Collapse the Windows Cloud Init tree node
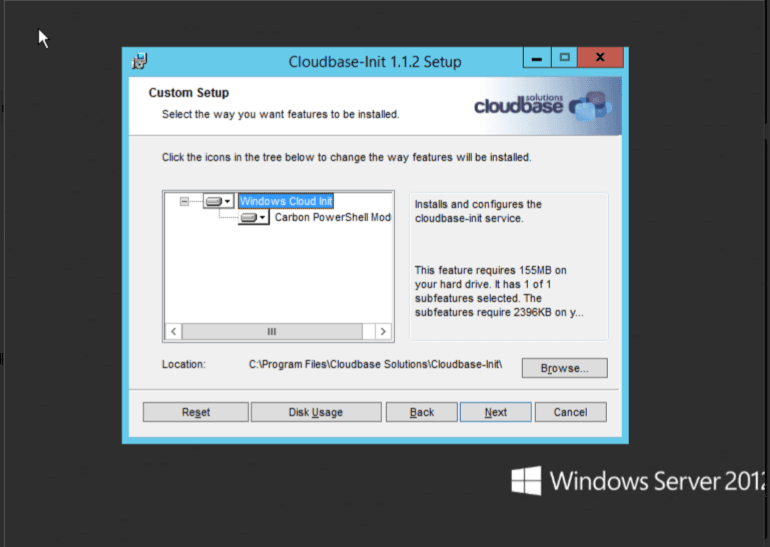This screenshot has width=770, height=547. 184,201
